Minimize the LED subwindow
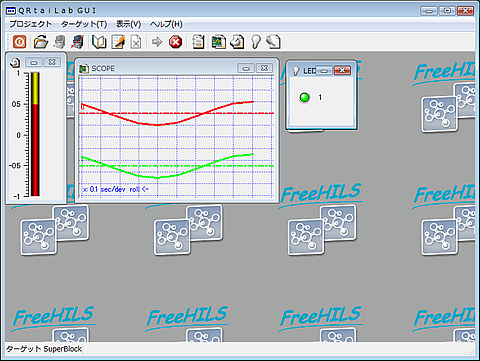The image size is (480, 361). [324, 71]
